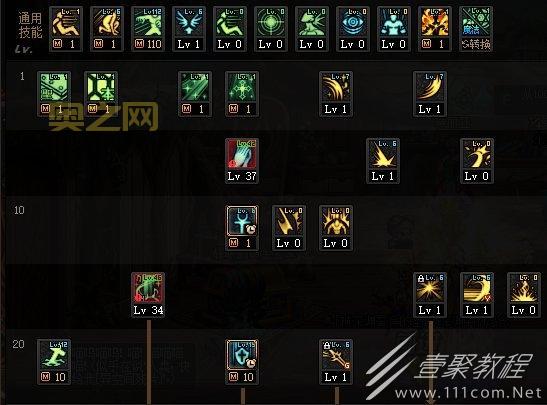Viewport: 547px width, 405px height.
Task: Select the blue humanoid figure skill Lv 0
Action: click(394, 29)
